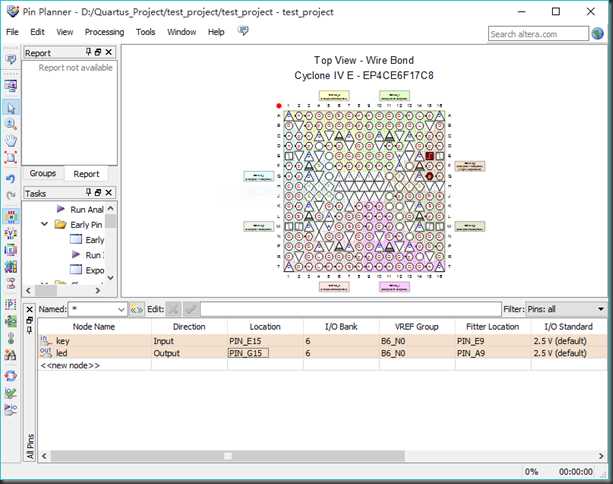
Task: Click the Location column header
Action: coord(265,327)
